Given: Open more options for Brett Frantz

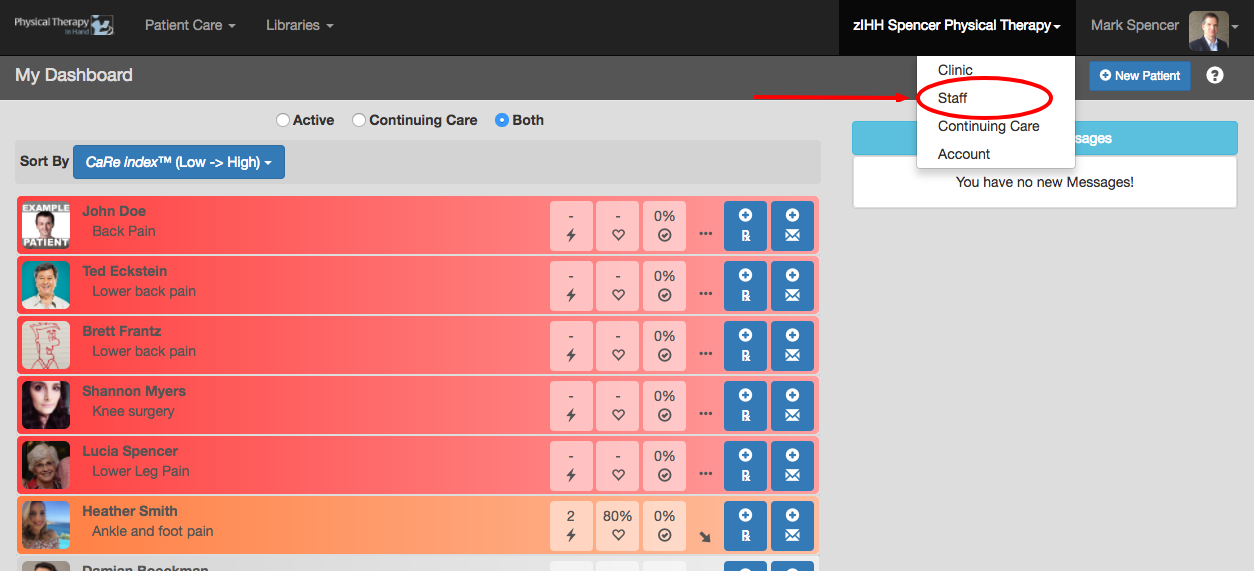Looking at the screenshot, I should pos(706,354).
